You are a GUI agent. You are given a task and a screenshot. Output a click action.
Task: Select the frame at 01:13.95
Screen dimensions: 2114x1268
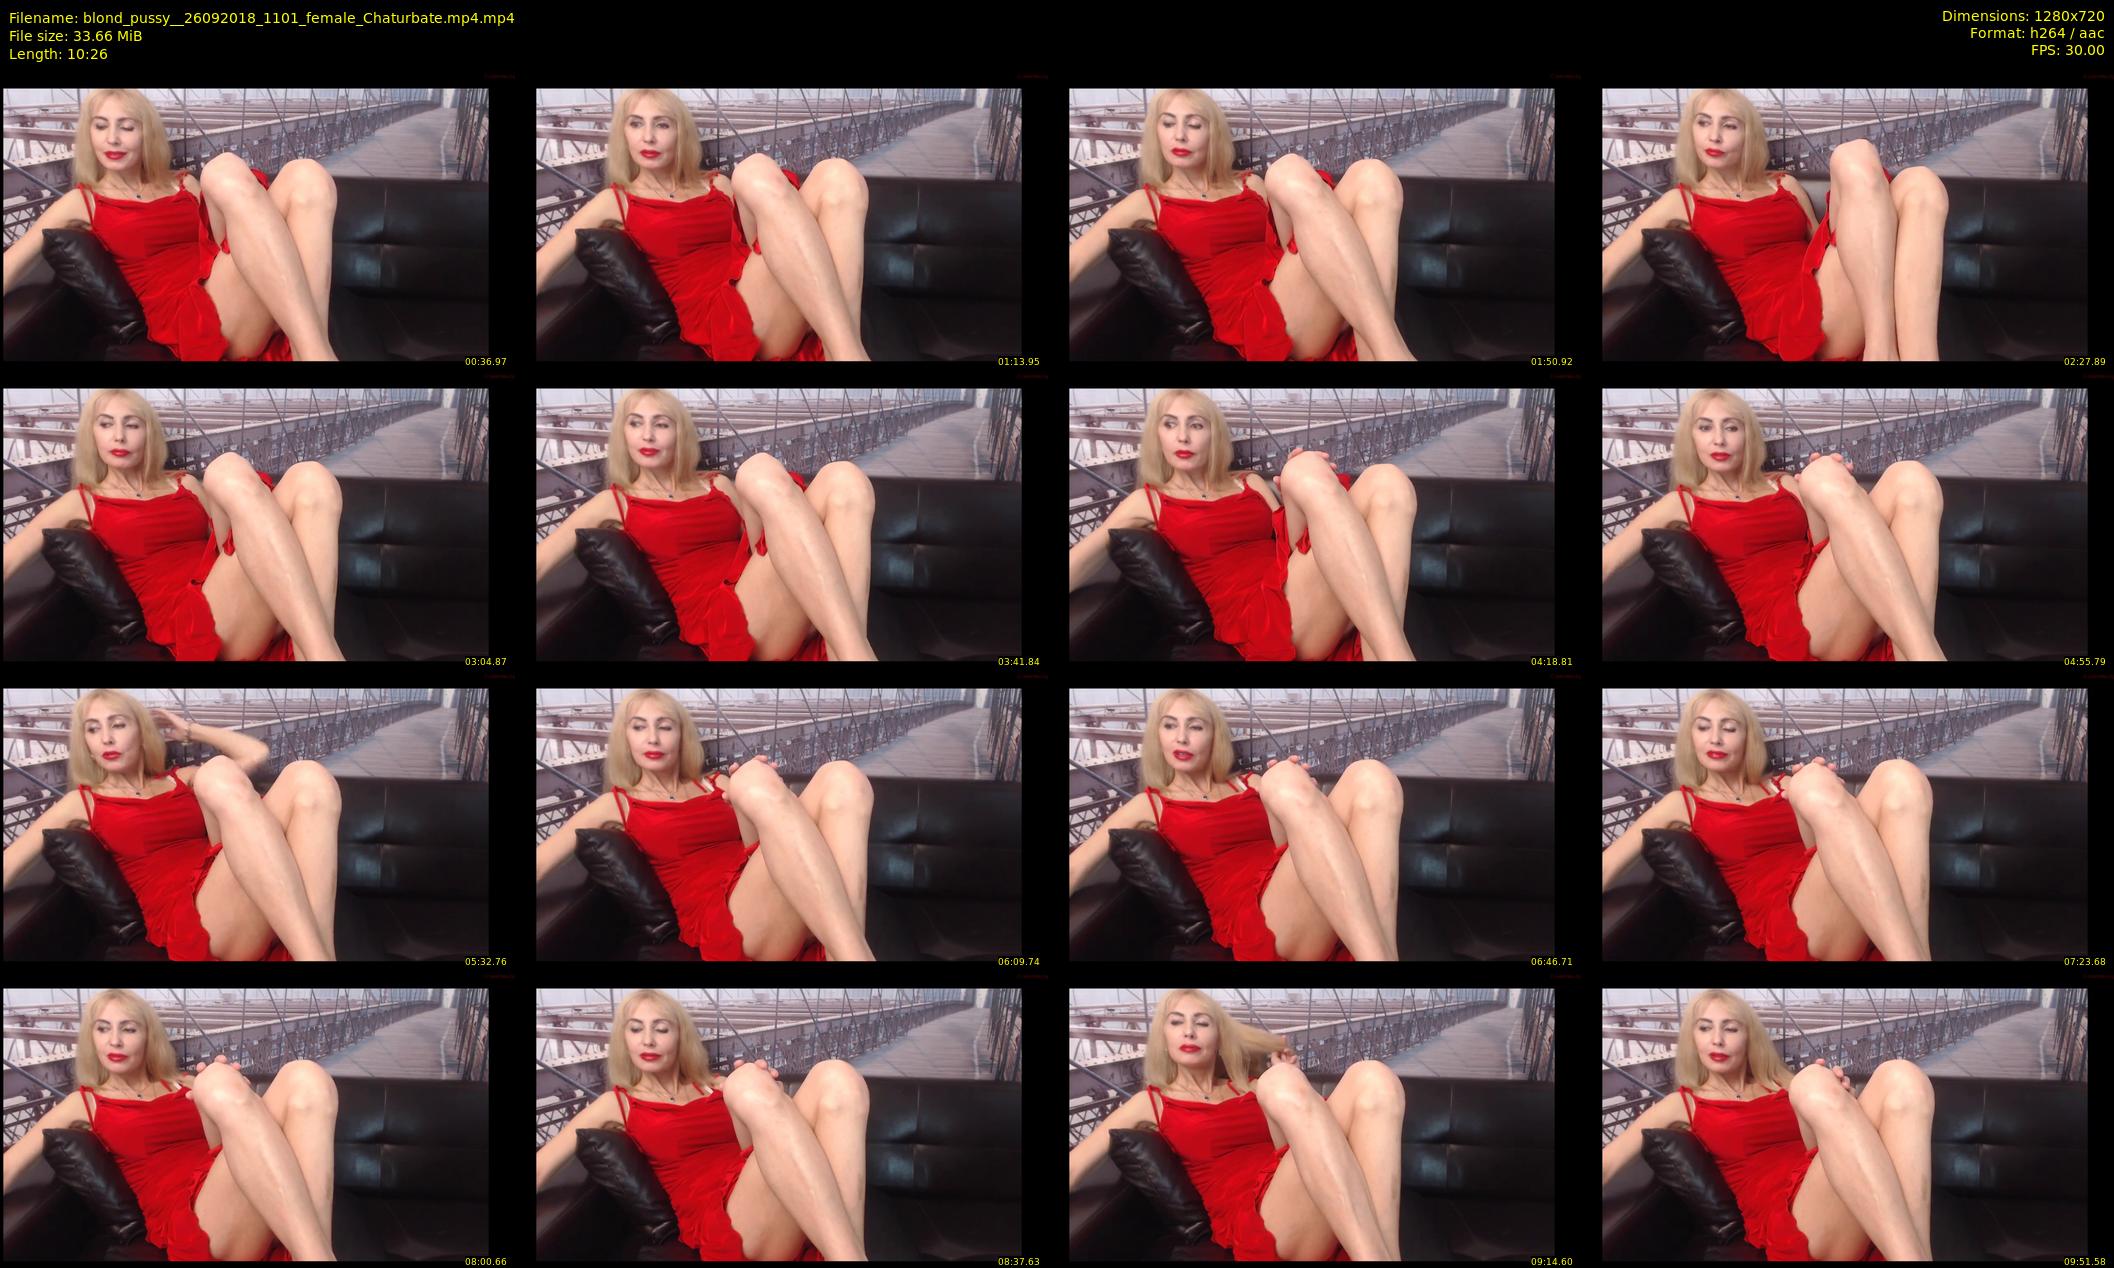pyautogui.click(x=779, y=224)
